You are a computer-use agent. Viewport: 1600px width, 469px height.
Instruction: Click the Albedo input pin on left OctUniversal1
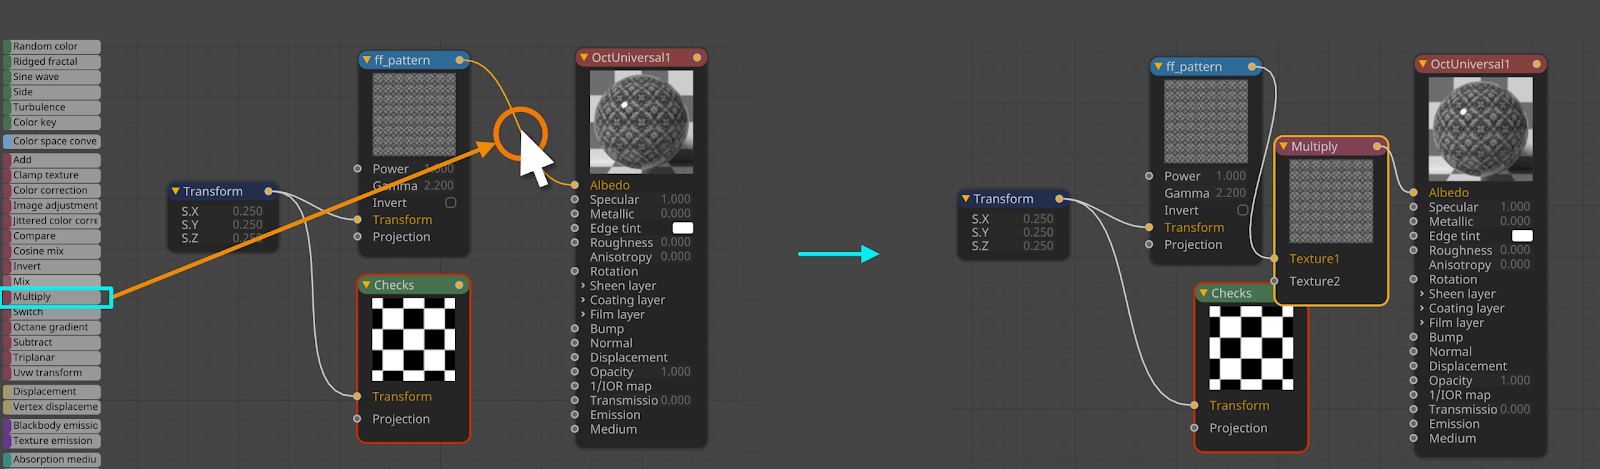point(575,185)
